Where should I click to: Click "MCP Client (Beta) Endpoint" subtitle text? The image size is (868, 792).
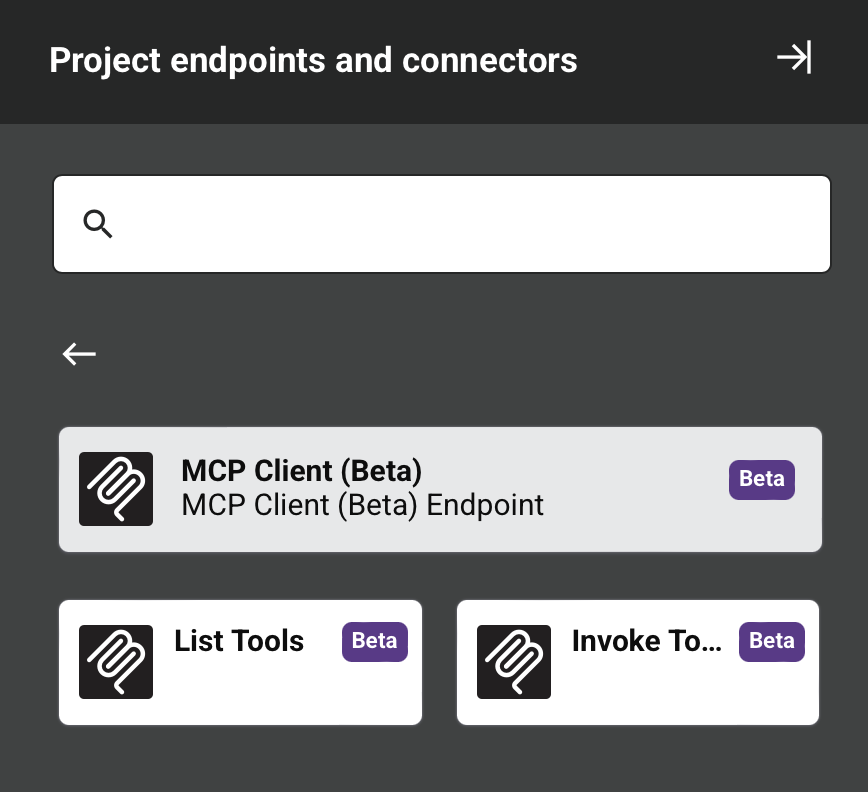[363, 505]
